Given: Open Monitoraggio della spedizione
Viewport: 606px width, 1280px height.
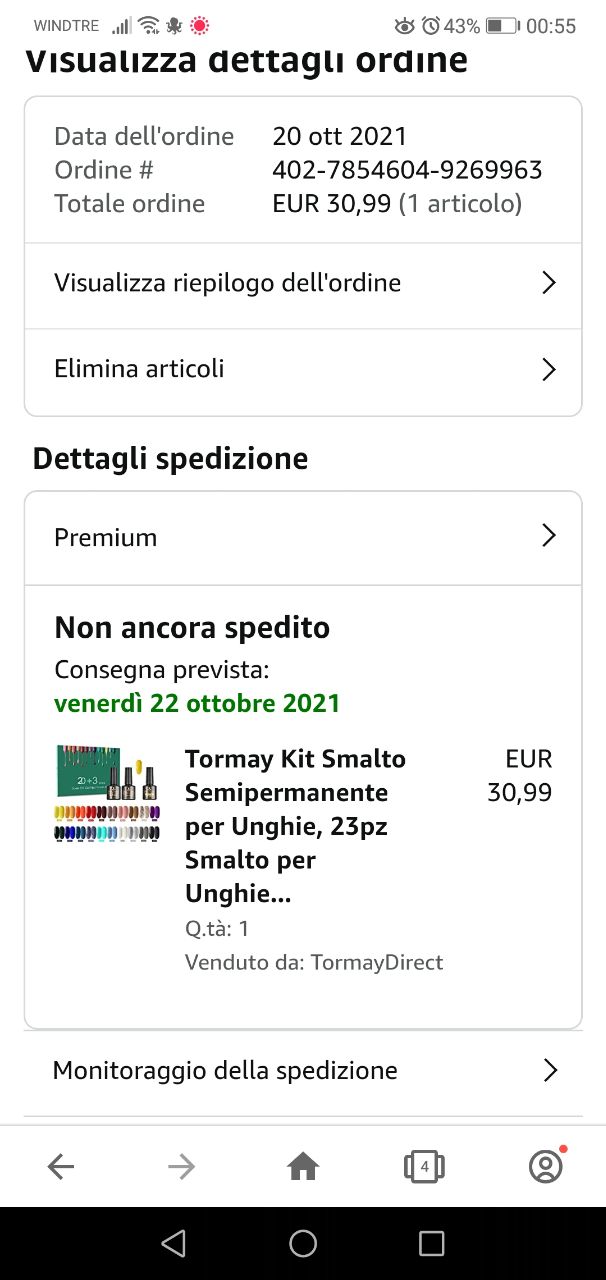Looking at the screenshot, I should pos(303,1073).
